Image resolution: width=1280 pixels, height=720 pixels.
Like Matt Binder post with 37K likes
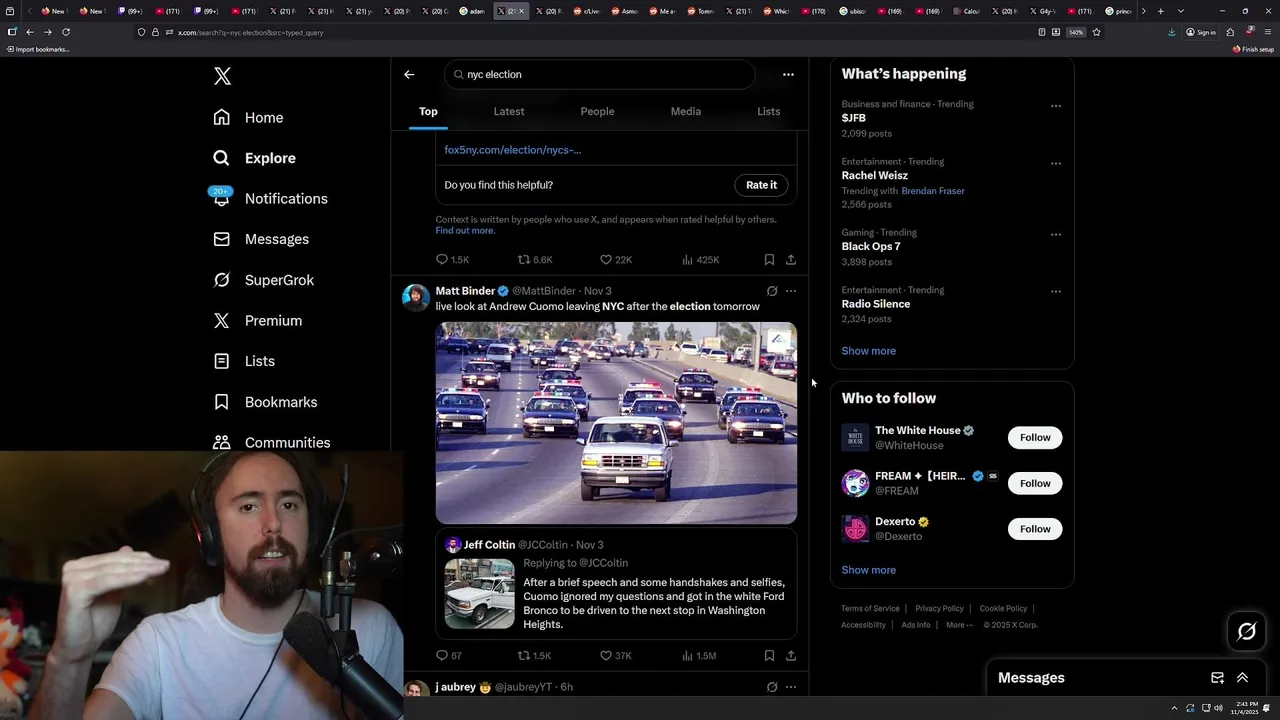615,656
